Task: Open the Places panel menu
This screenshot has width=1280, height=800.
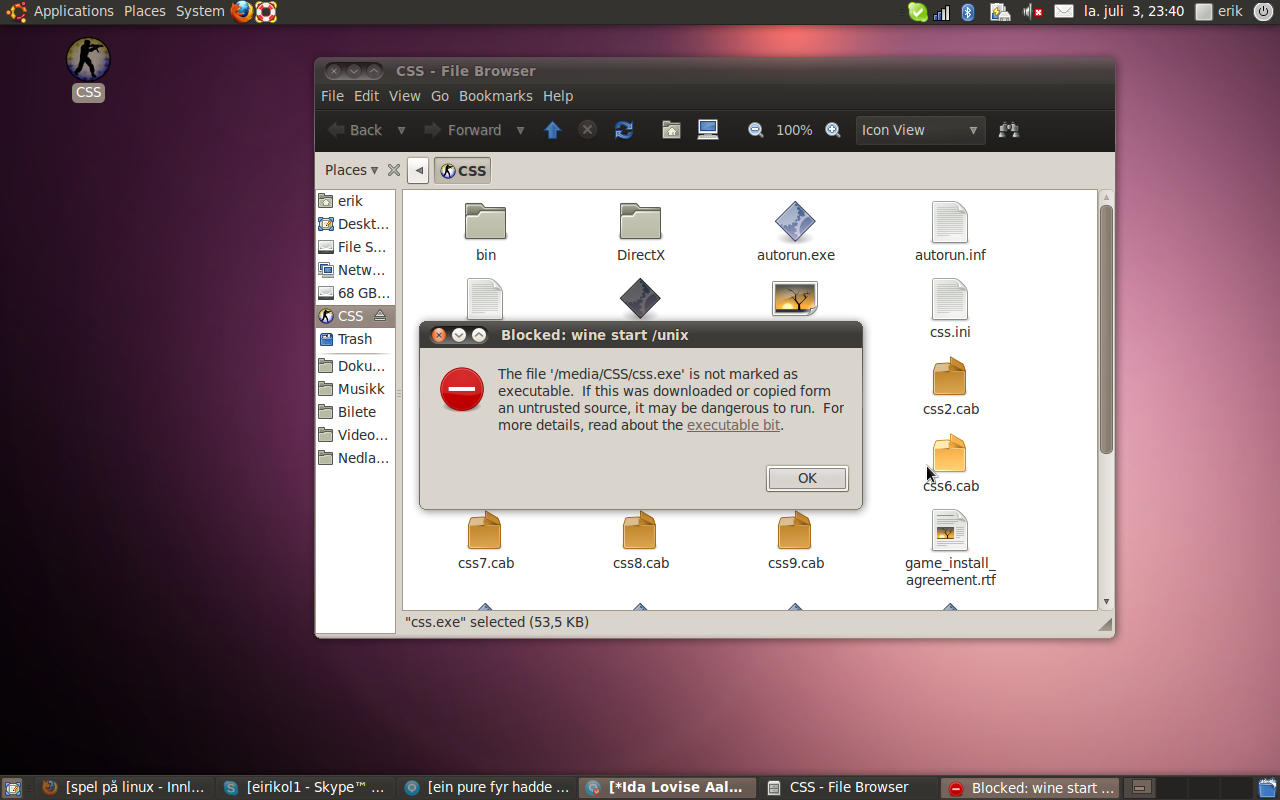Action: (145, 12)
